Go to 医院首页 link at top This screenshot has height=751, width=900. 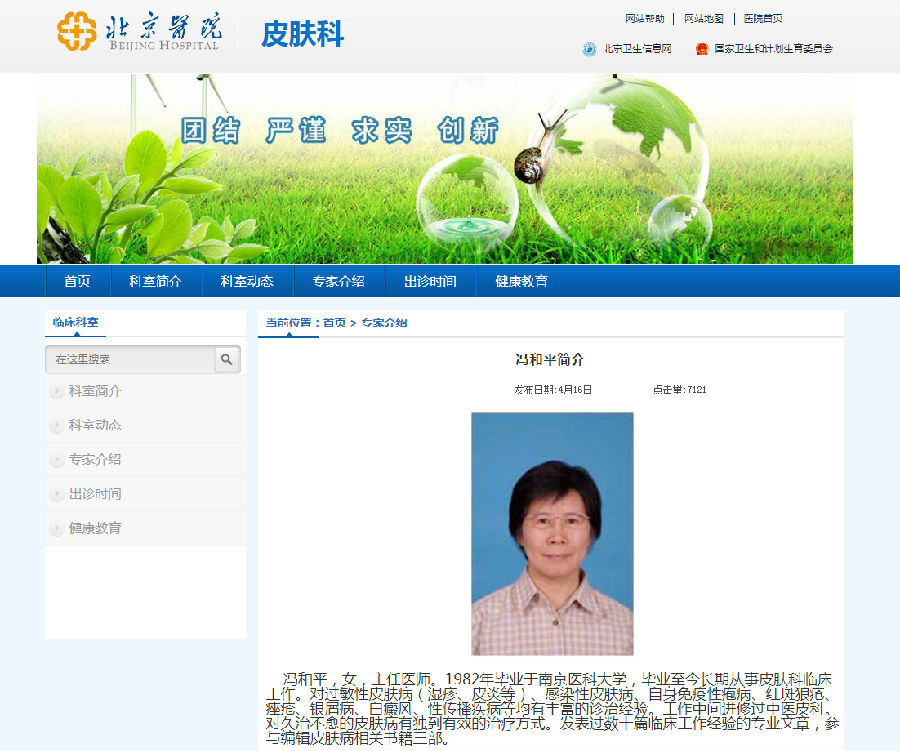[x=763, y=19]
